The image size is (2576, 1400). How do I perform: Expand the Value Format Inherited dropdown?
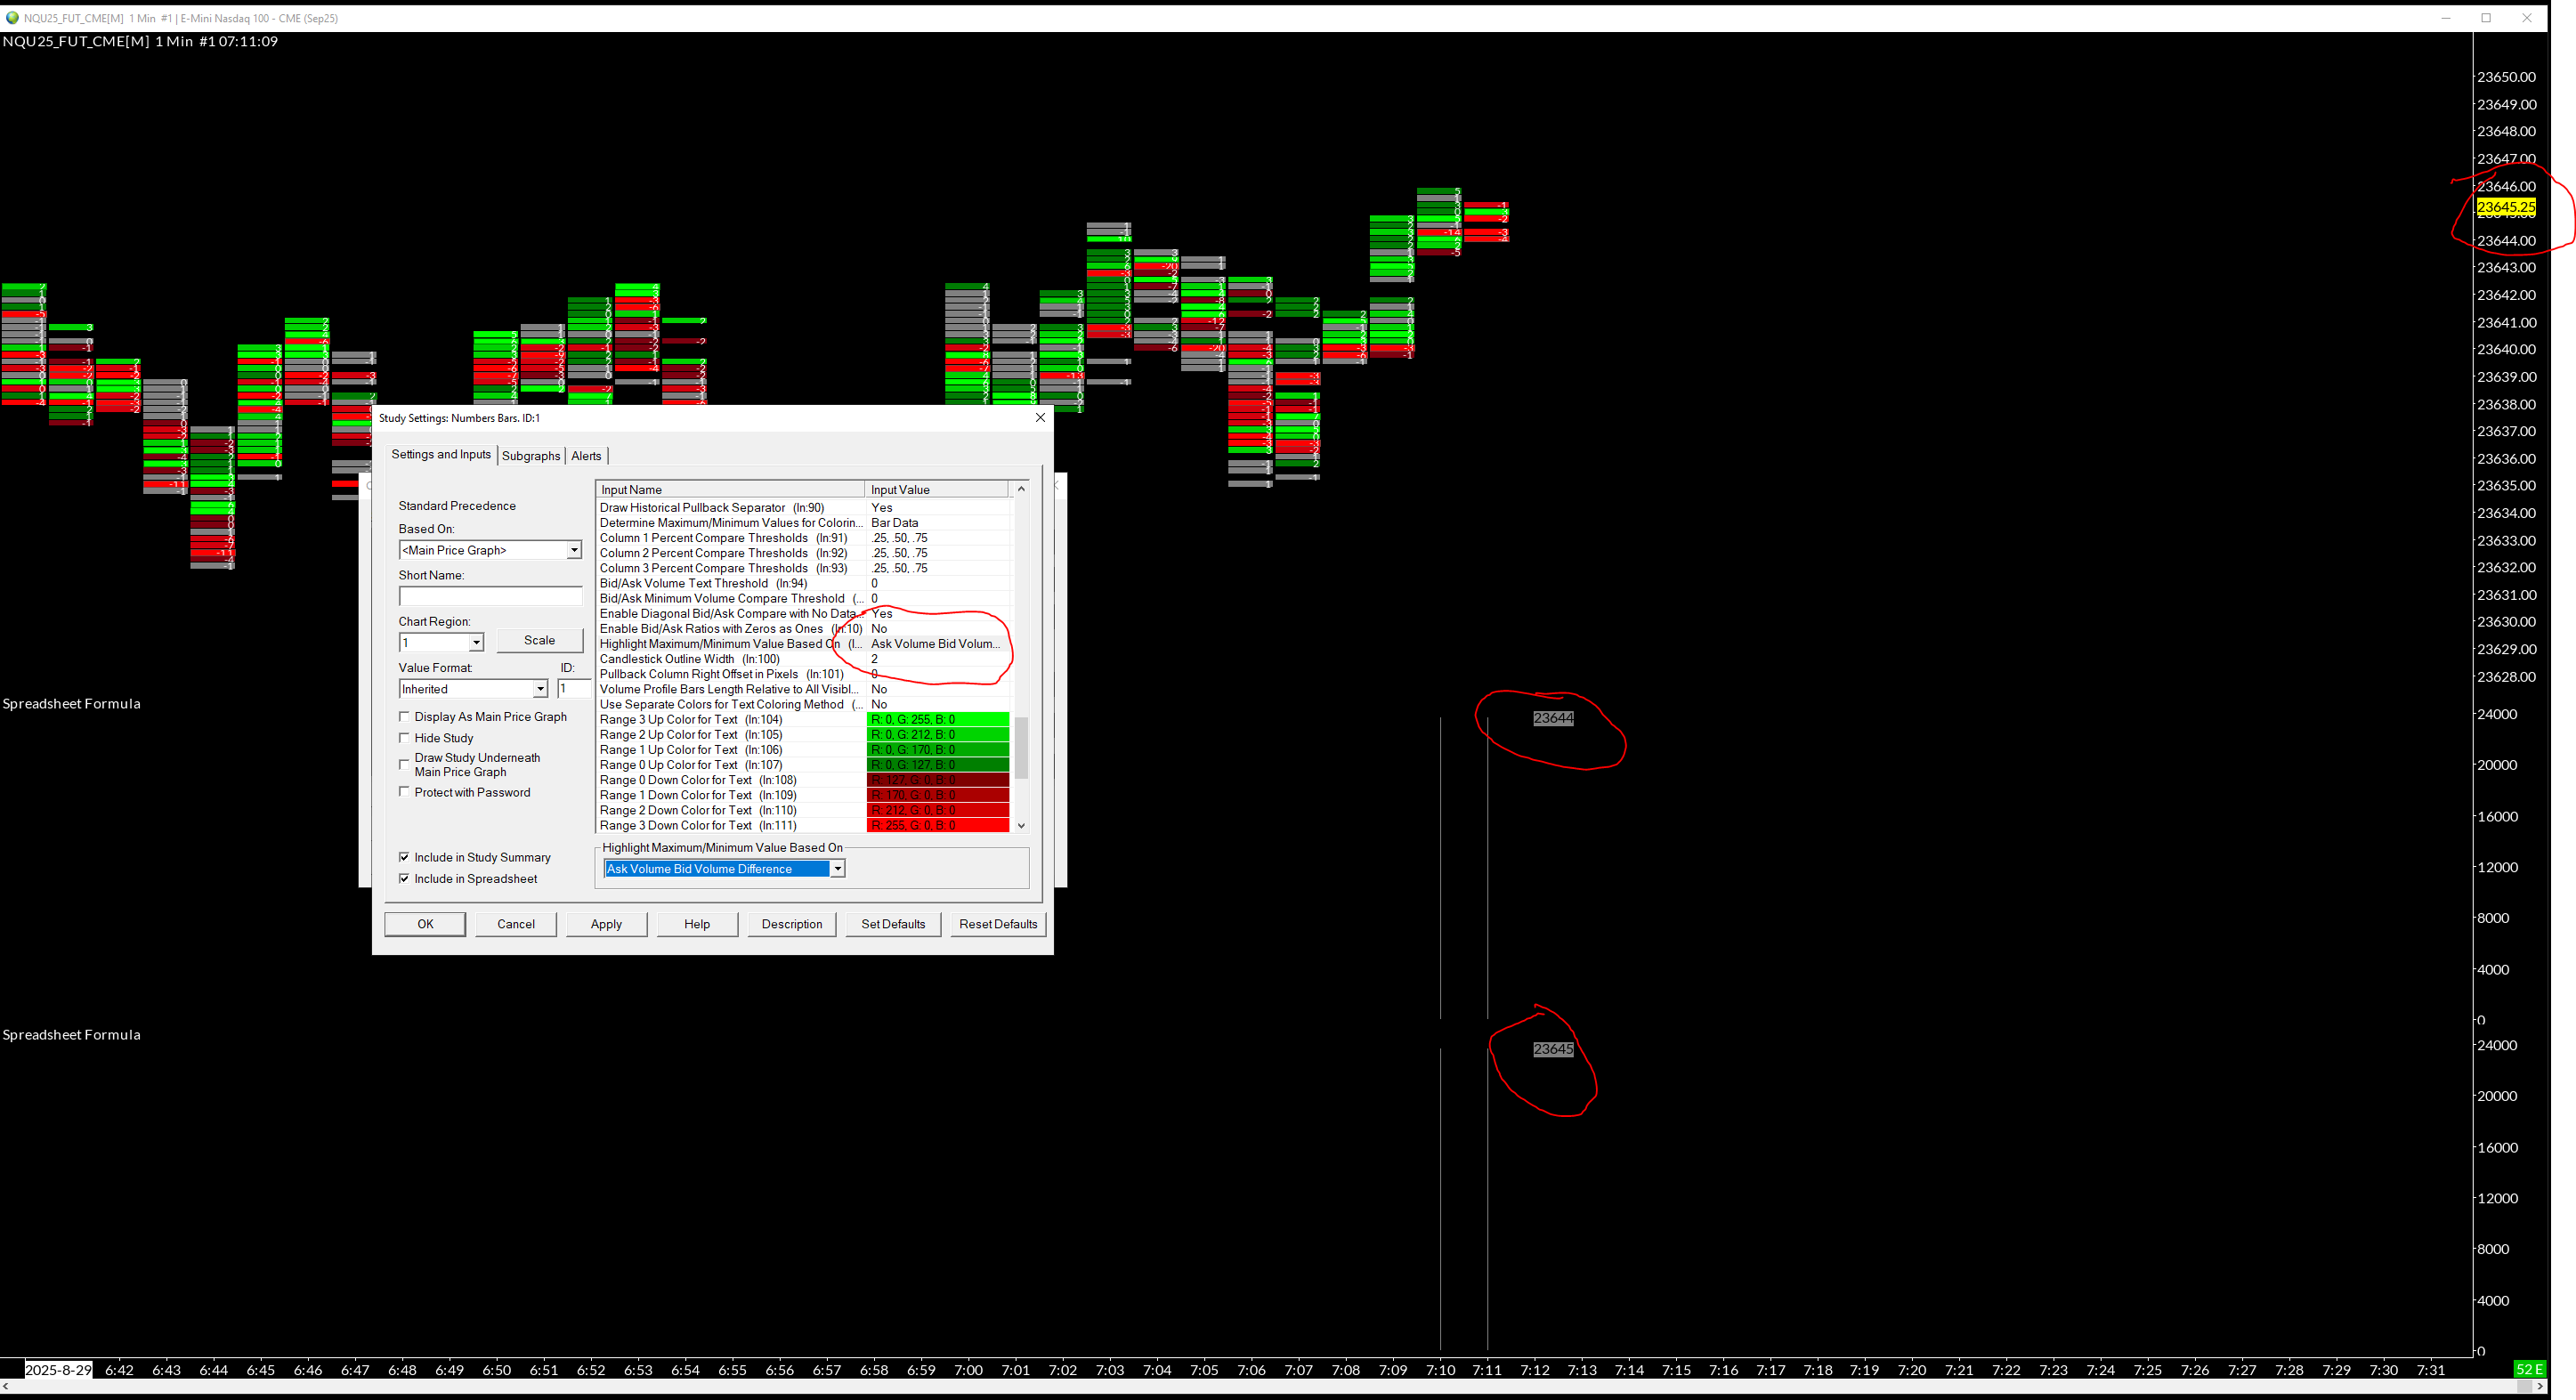click(540, 689)
